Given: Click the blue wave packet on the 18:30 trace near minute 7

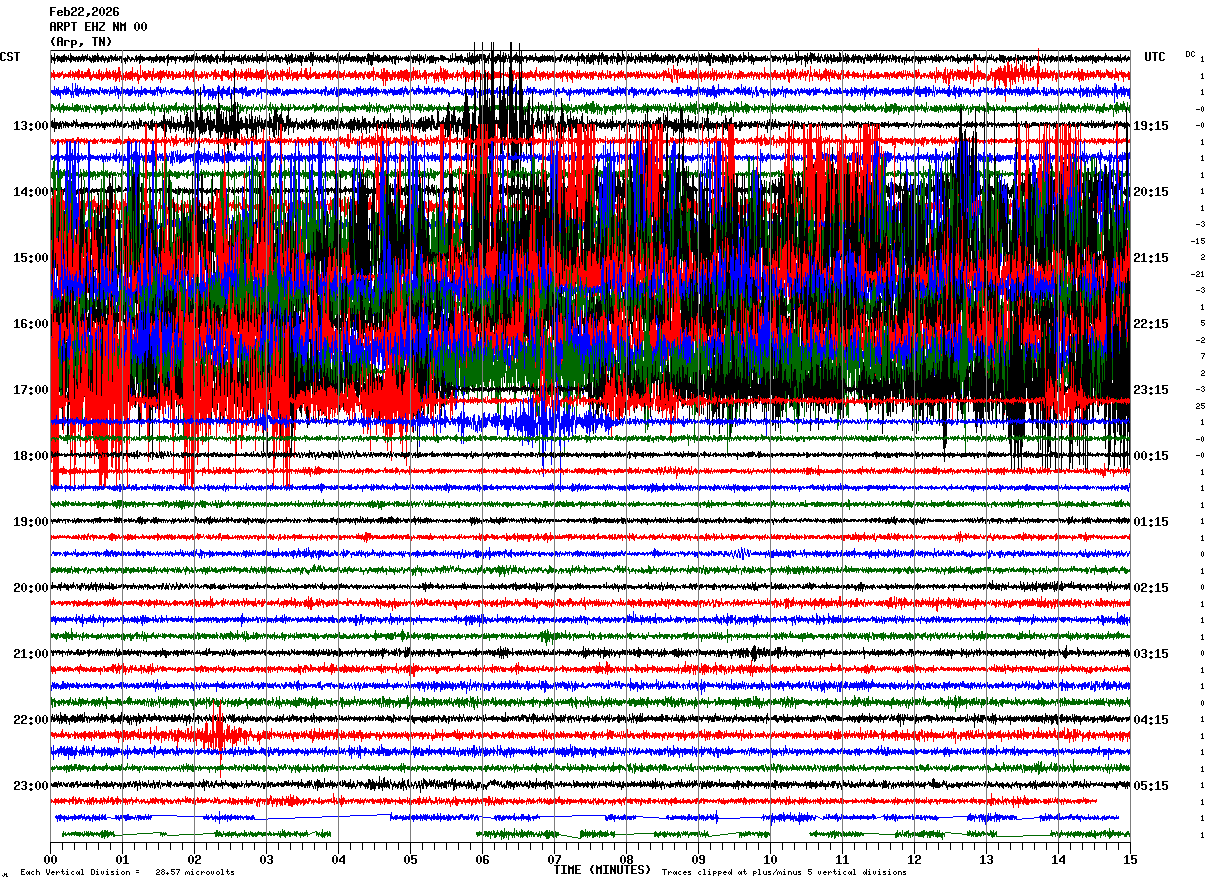Looking at the screenshot, I should tap(545, 420).
